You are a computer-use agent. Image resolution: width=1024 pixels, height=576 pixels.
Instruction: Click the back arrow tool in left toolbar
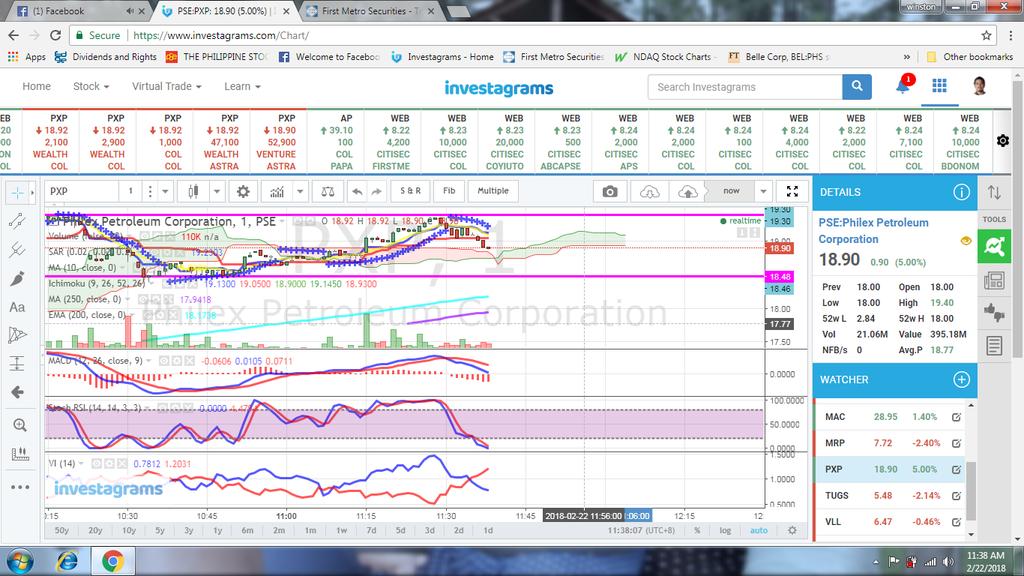(x=18, y=392)
